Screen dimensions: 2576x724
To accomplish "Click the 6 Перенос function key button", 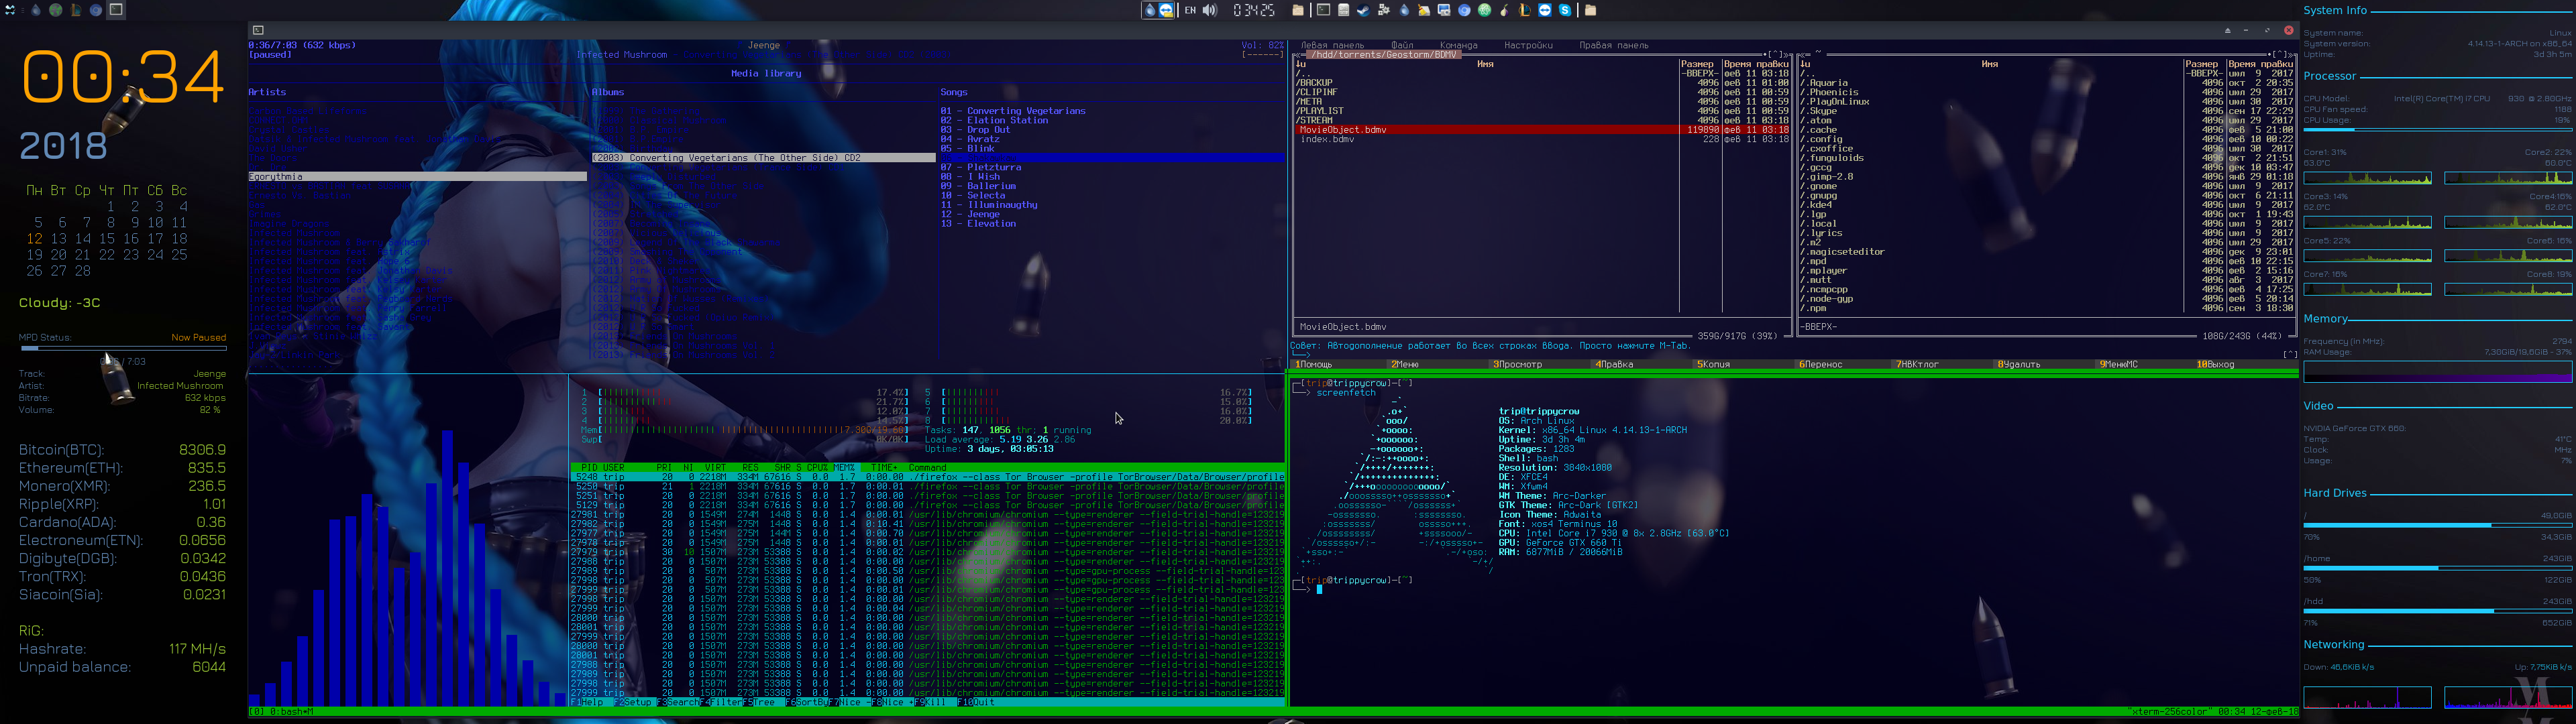I will coord(1843,364).
